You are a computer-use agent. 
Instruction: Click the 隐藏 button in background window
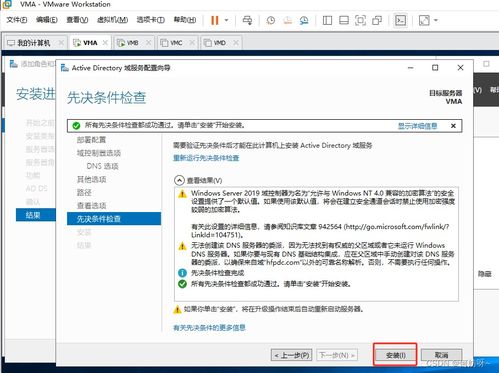click(x=485, y=274)
